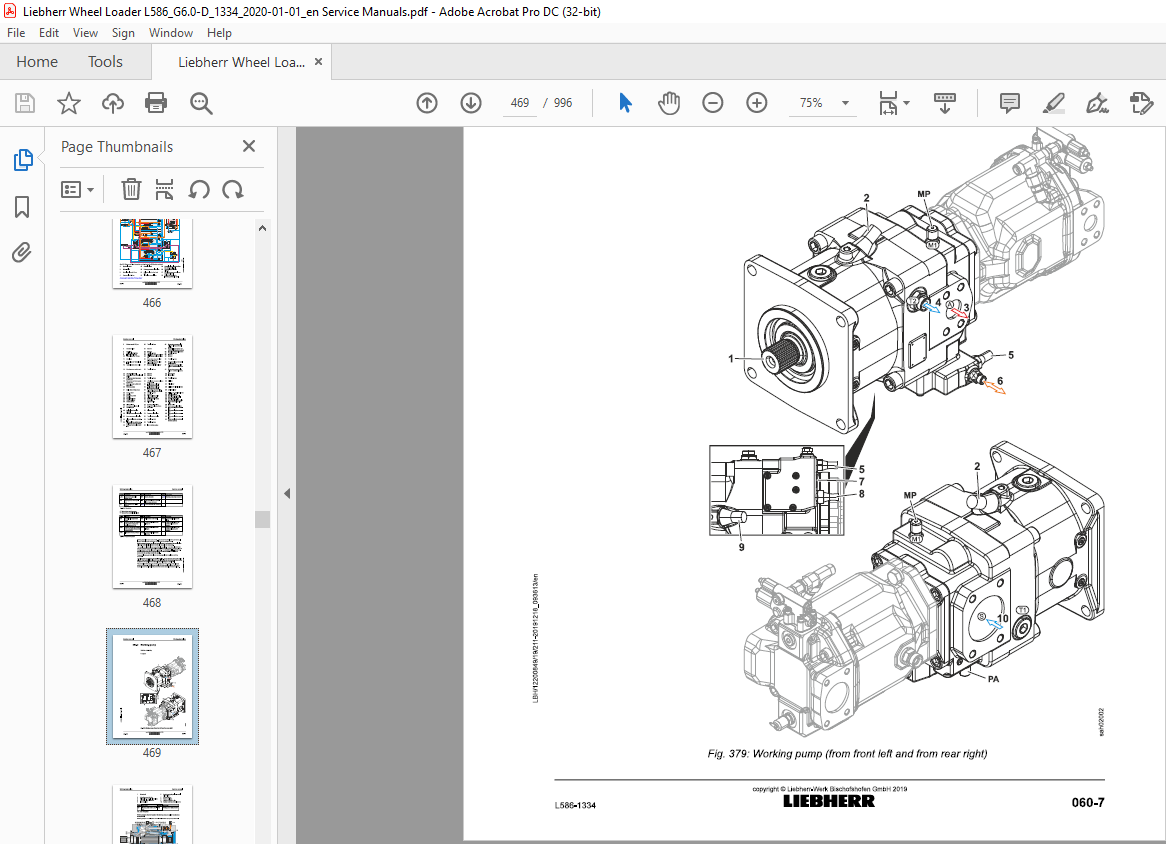Click the upload to cloud icon
Viewport: 1166px width, 844px height.
pos(112,103)
